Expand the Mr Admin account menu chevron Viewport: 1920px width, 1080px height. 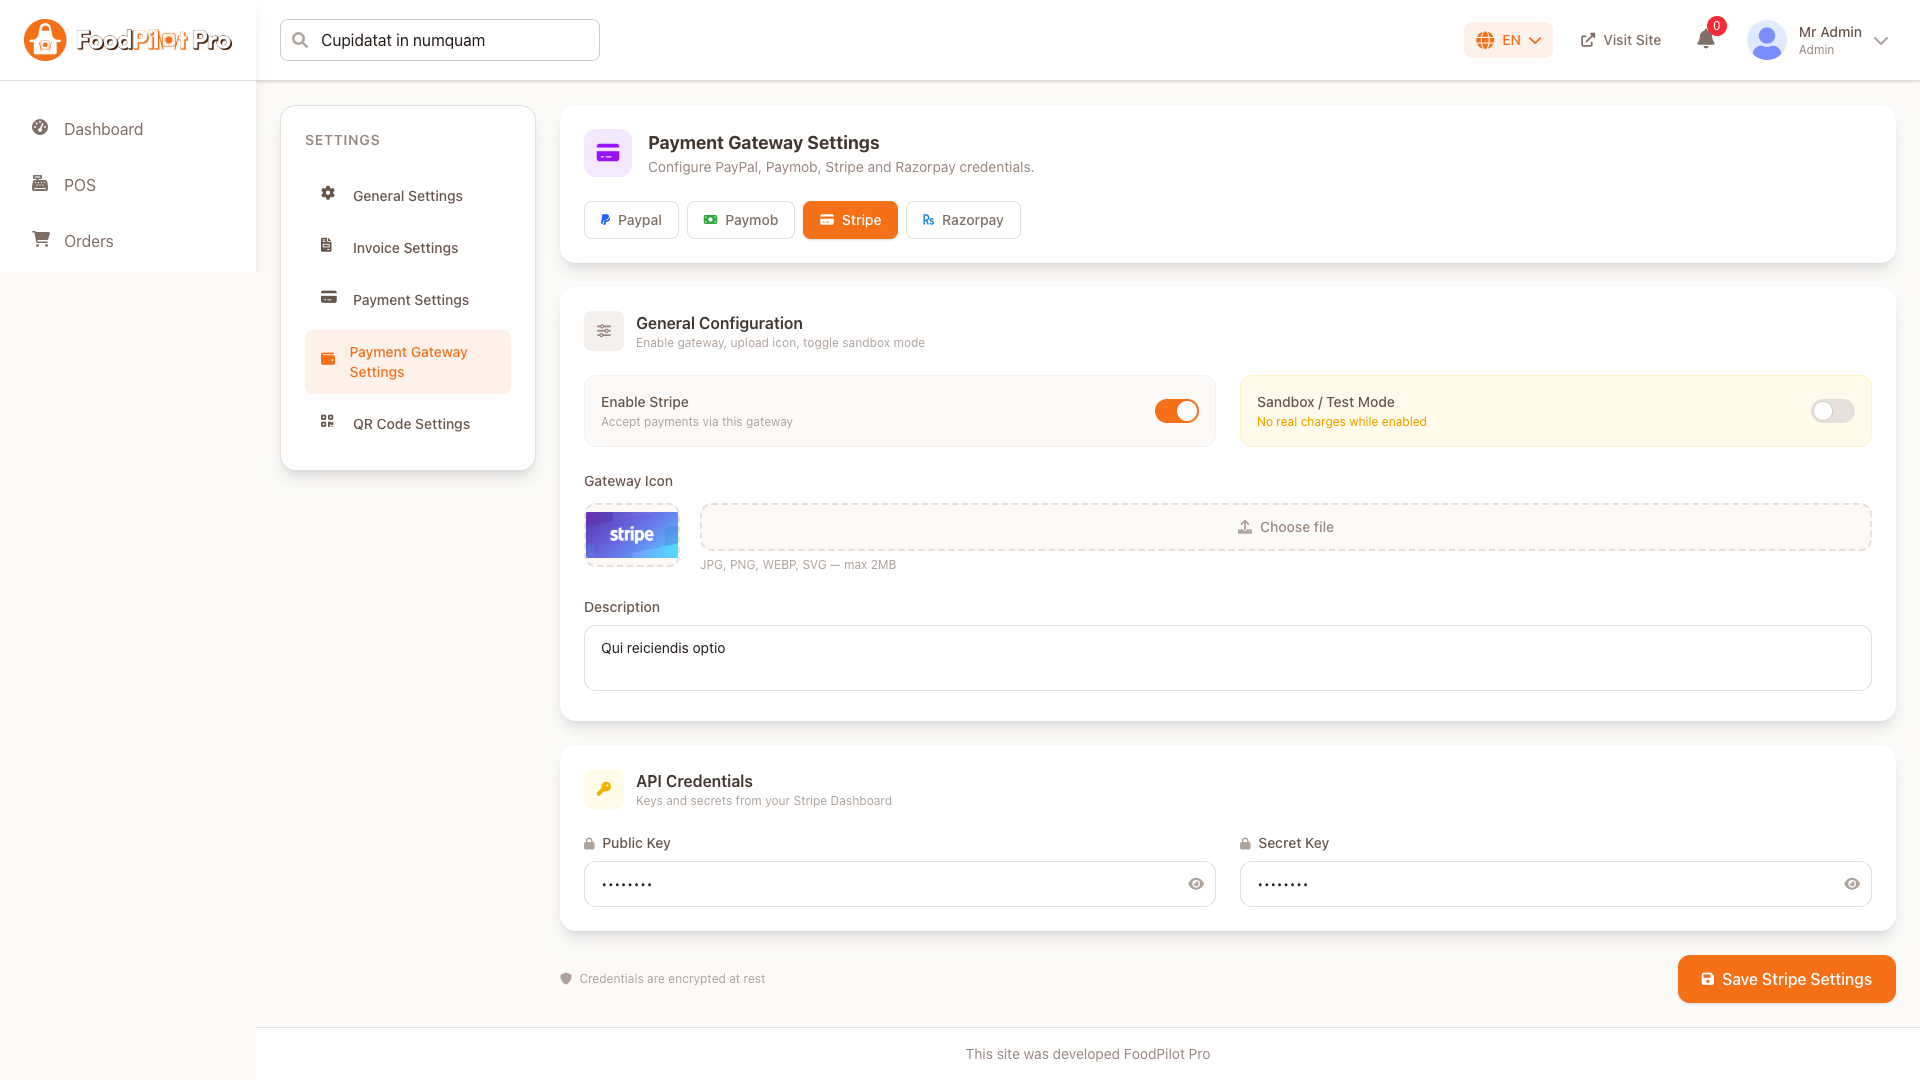click(1881, 41)
